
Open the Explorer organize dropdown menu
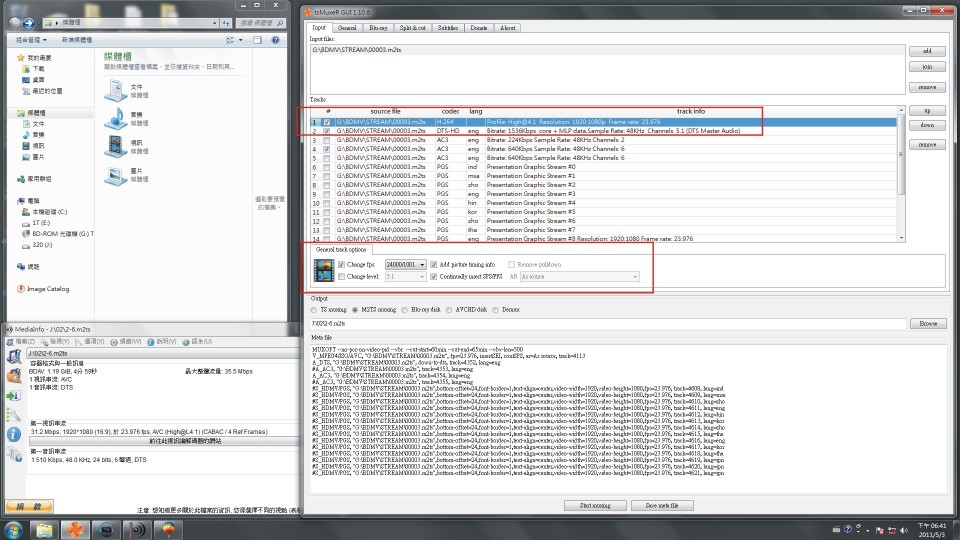pyautogui.click(x=28, y=40)
